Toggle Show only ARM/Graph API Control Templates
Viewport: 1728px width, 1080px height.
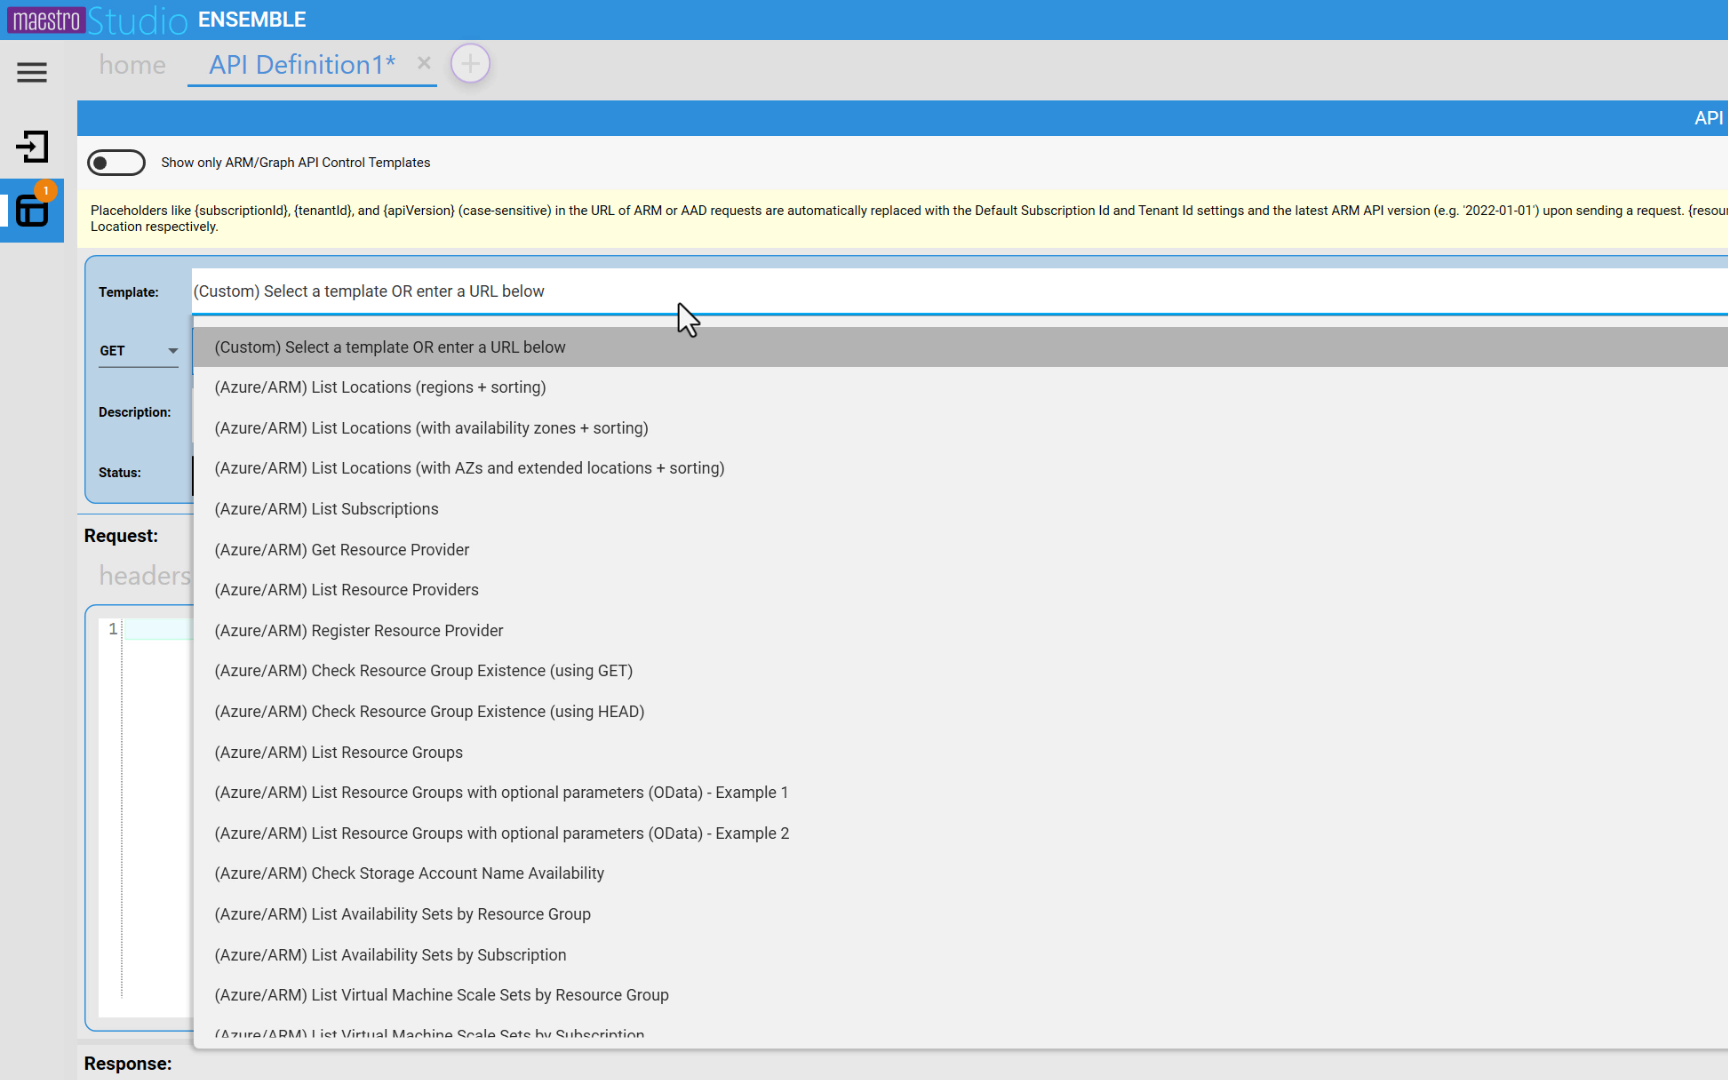(x=116, y=163)
